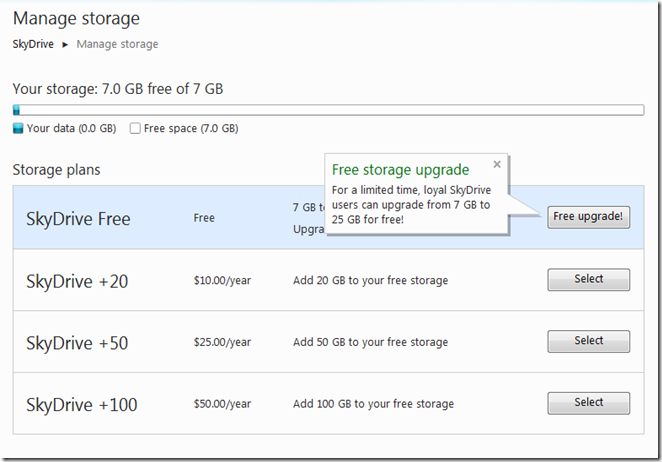Close the Free storage upgrade tooltip
The width and height of the screenshot is (662, 462).
click(497, 165)
